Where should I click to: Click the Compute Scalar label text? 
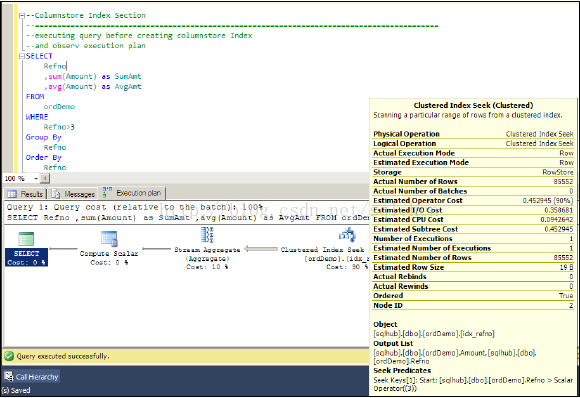pyautogui.click(x=109, y=254)
